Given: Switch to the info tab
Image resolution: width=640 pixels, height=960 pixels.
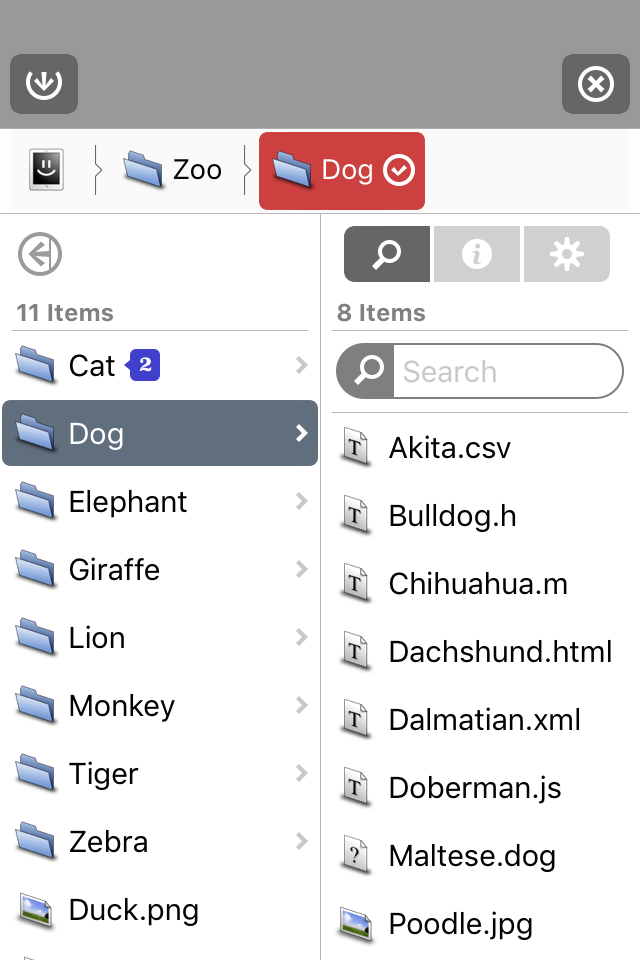Looking at the screenshot, I should click(x=476, y=255).
